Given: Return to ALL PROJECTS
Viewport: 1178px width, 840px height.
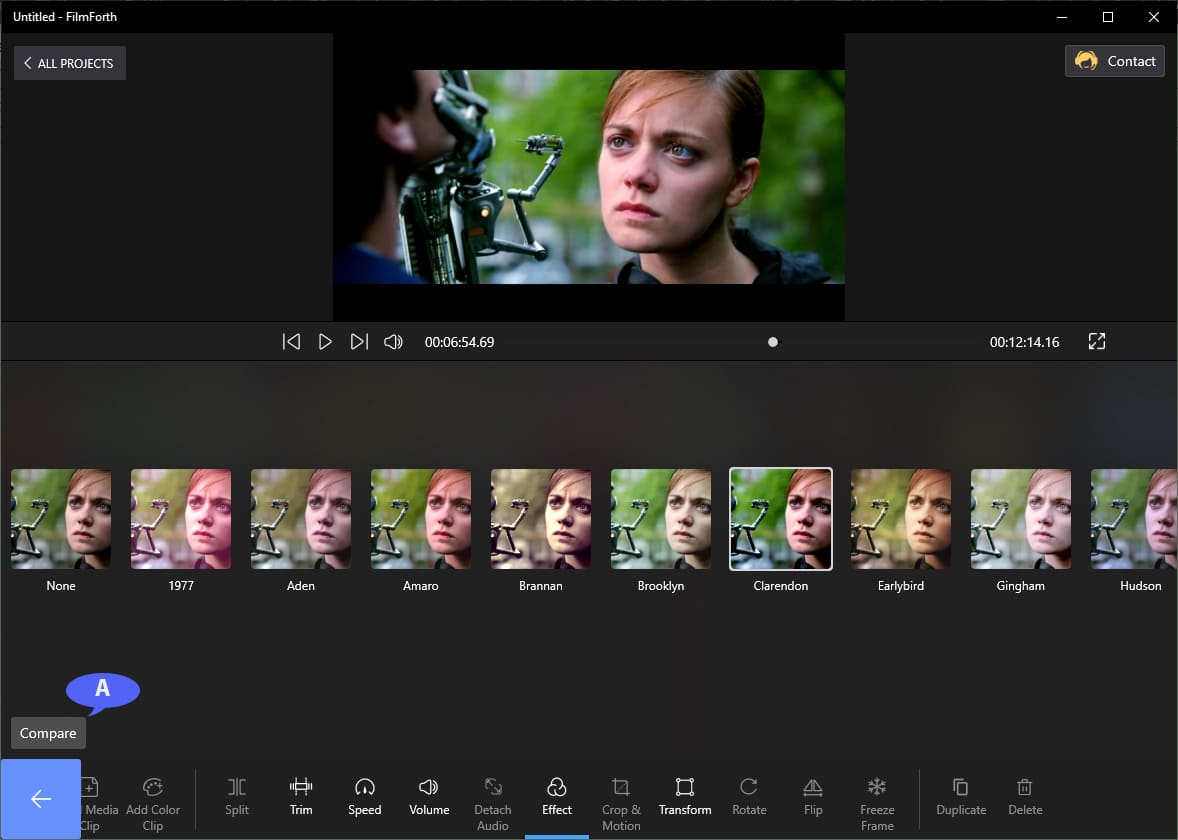Looking at the screenshot, I should (x=69, y=63).
